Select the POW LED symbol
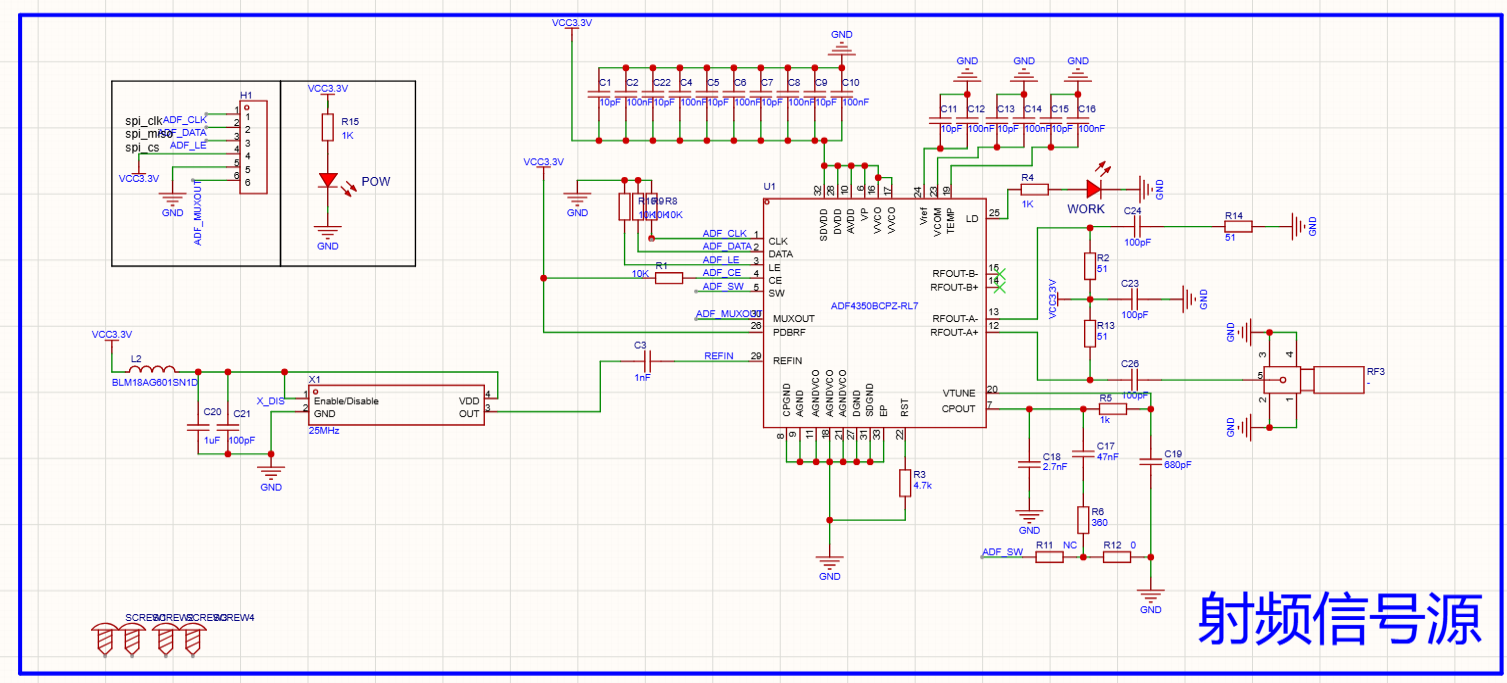 [x=328, y=180]
